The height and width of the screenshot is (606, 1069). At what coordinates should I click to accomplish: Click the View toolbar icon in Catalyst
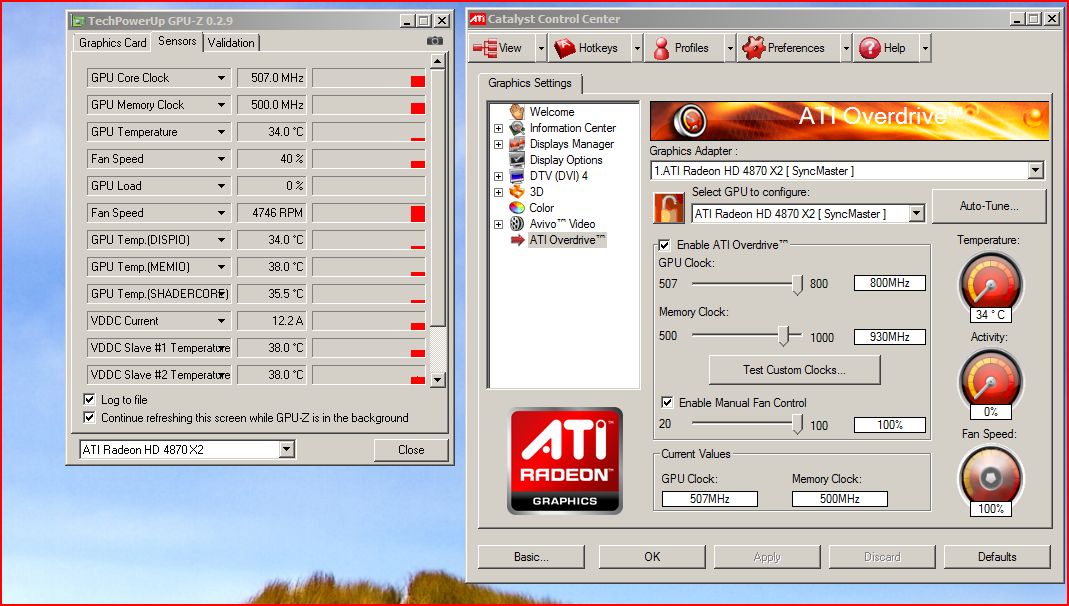tap(485, 48)
